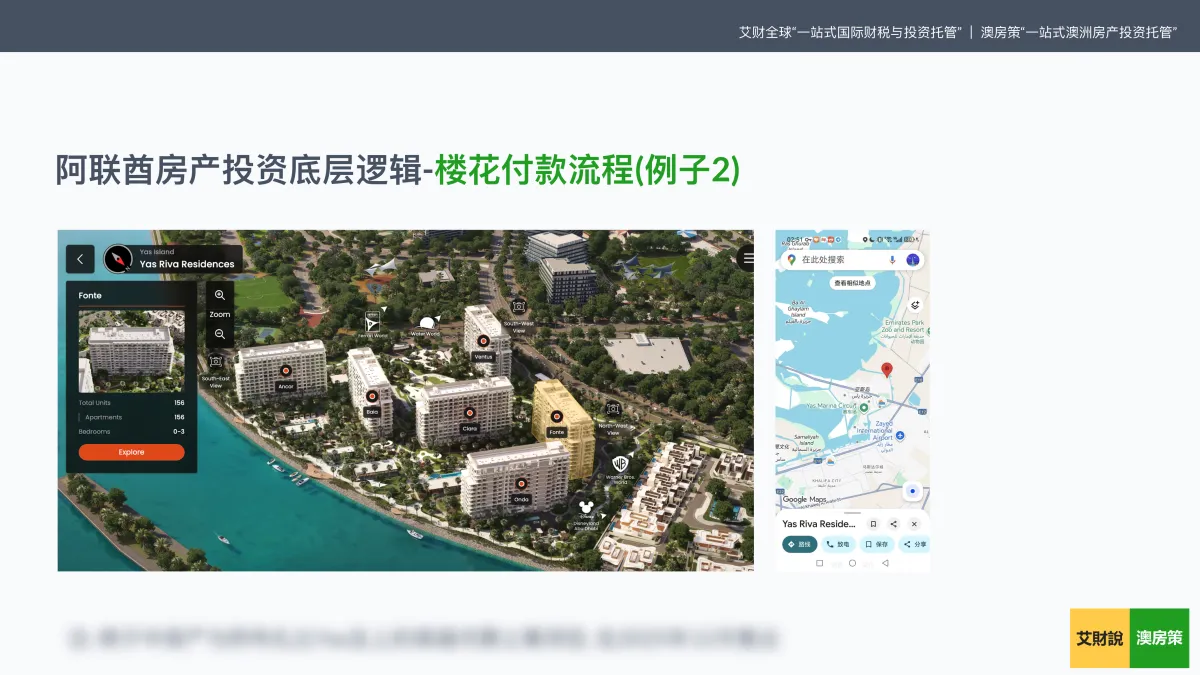Select the Baia building marker
The width and height of the screenshot is (1200, 675).
pyautogui.click(x=372, y=396)
